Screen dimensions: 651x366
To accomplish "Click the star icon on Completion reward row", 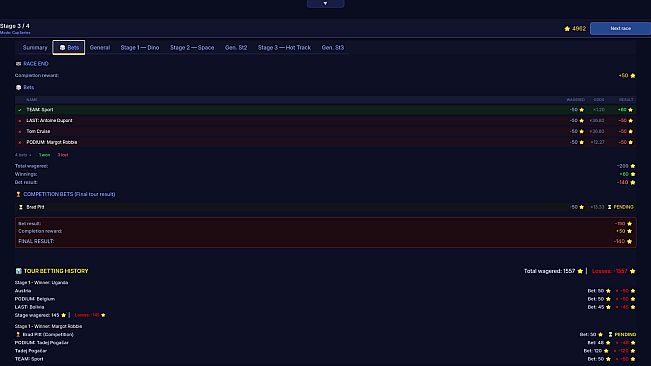I will 633,76.
